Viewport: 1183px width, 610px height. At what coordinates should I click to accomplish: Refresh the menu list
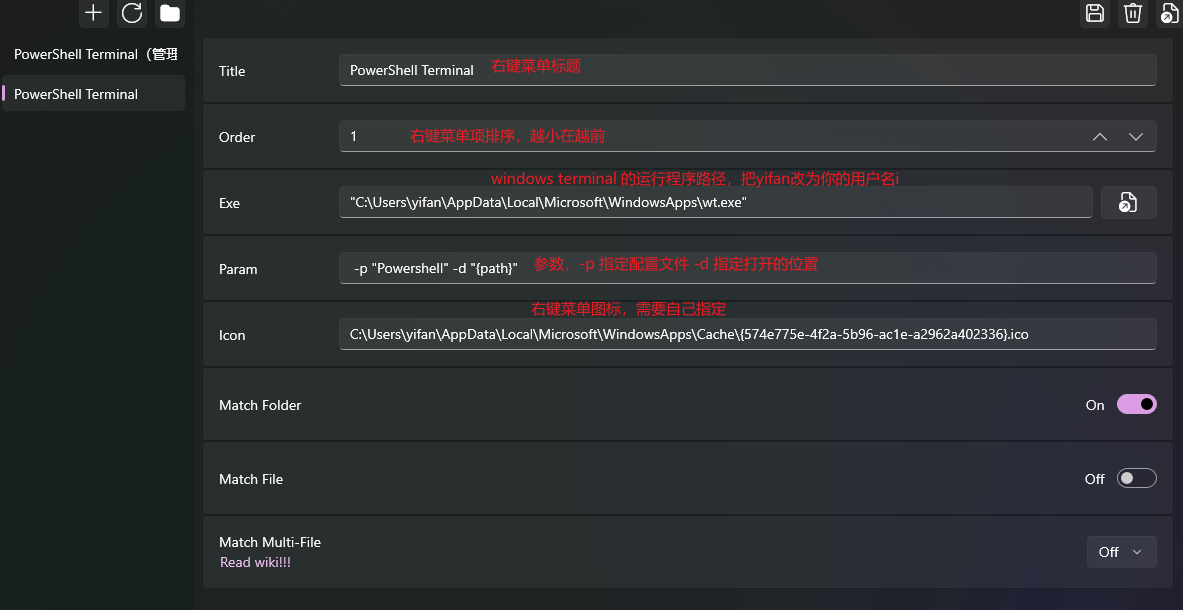132,13
